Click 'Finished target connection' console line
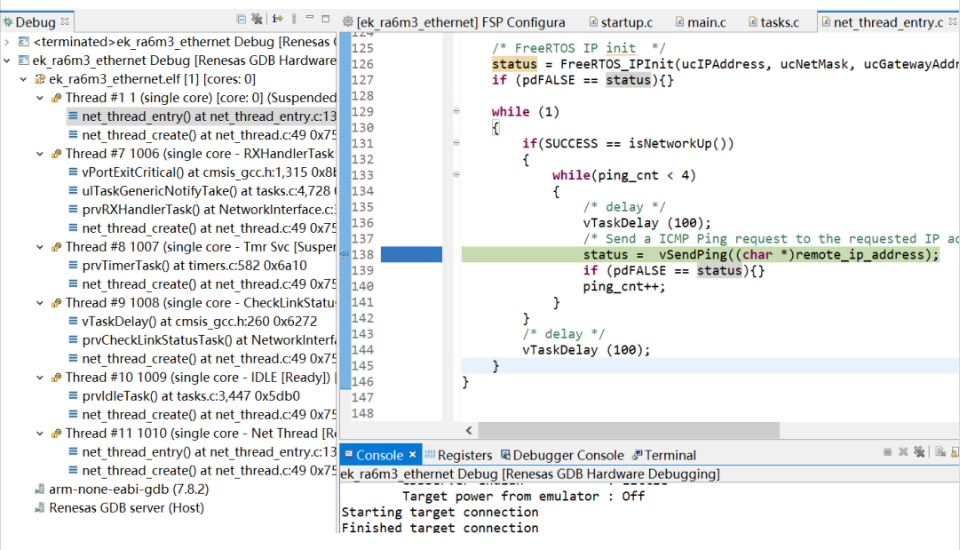Viewport: 960px width, 550px height. tap(440, 527)
